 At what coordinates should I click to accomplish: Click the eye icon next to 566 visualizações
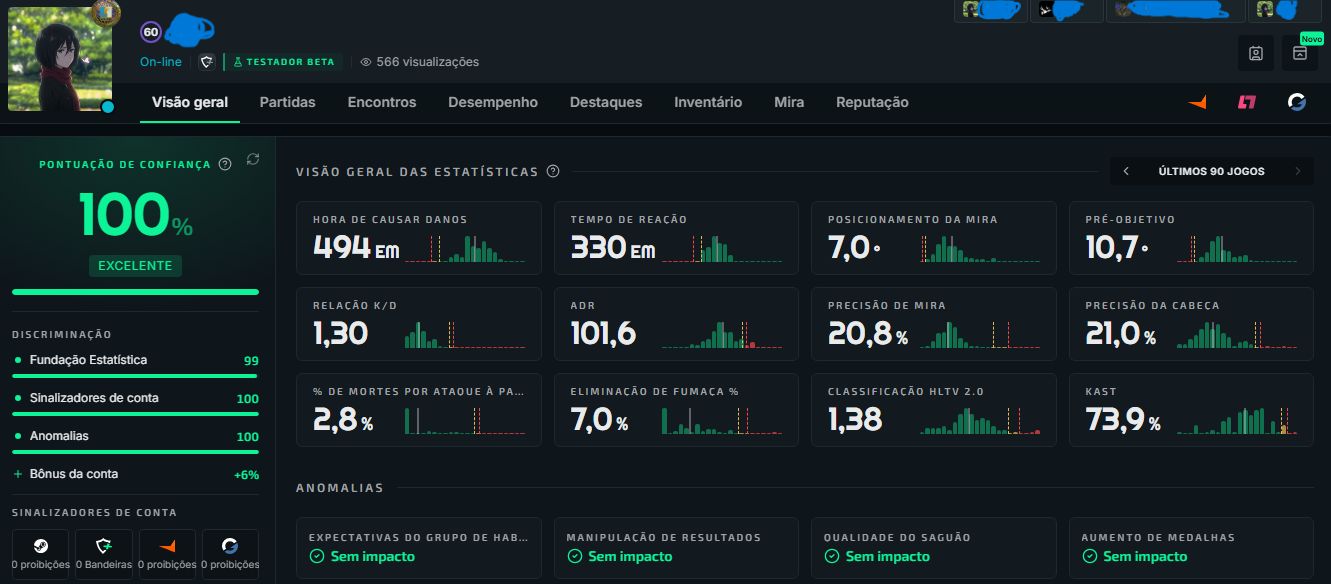[x=366, y=62]
